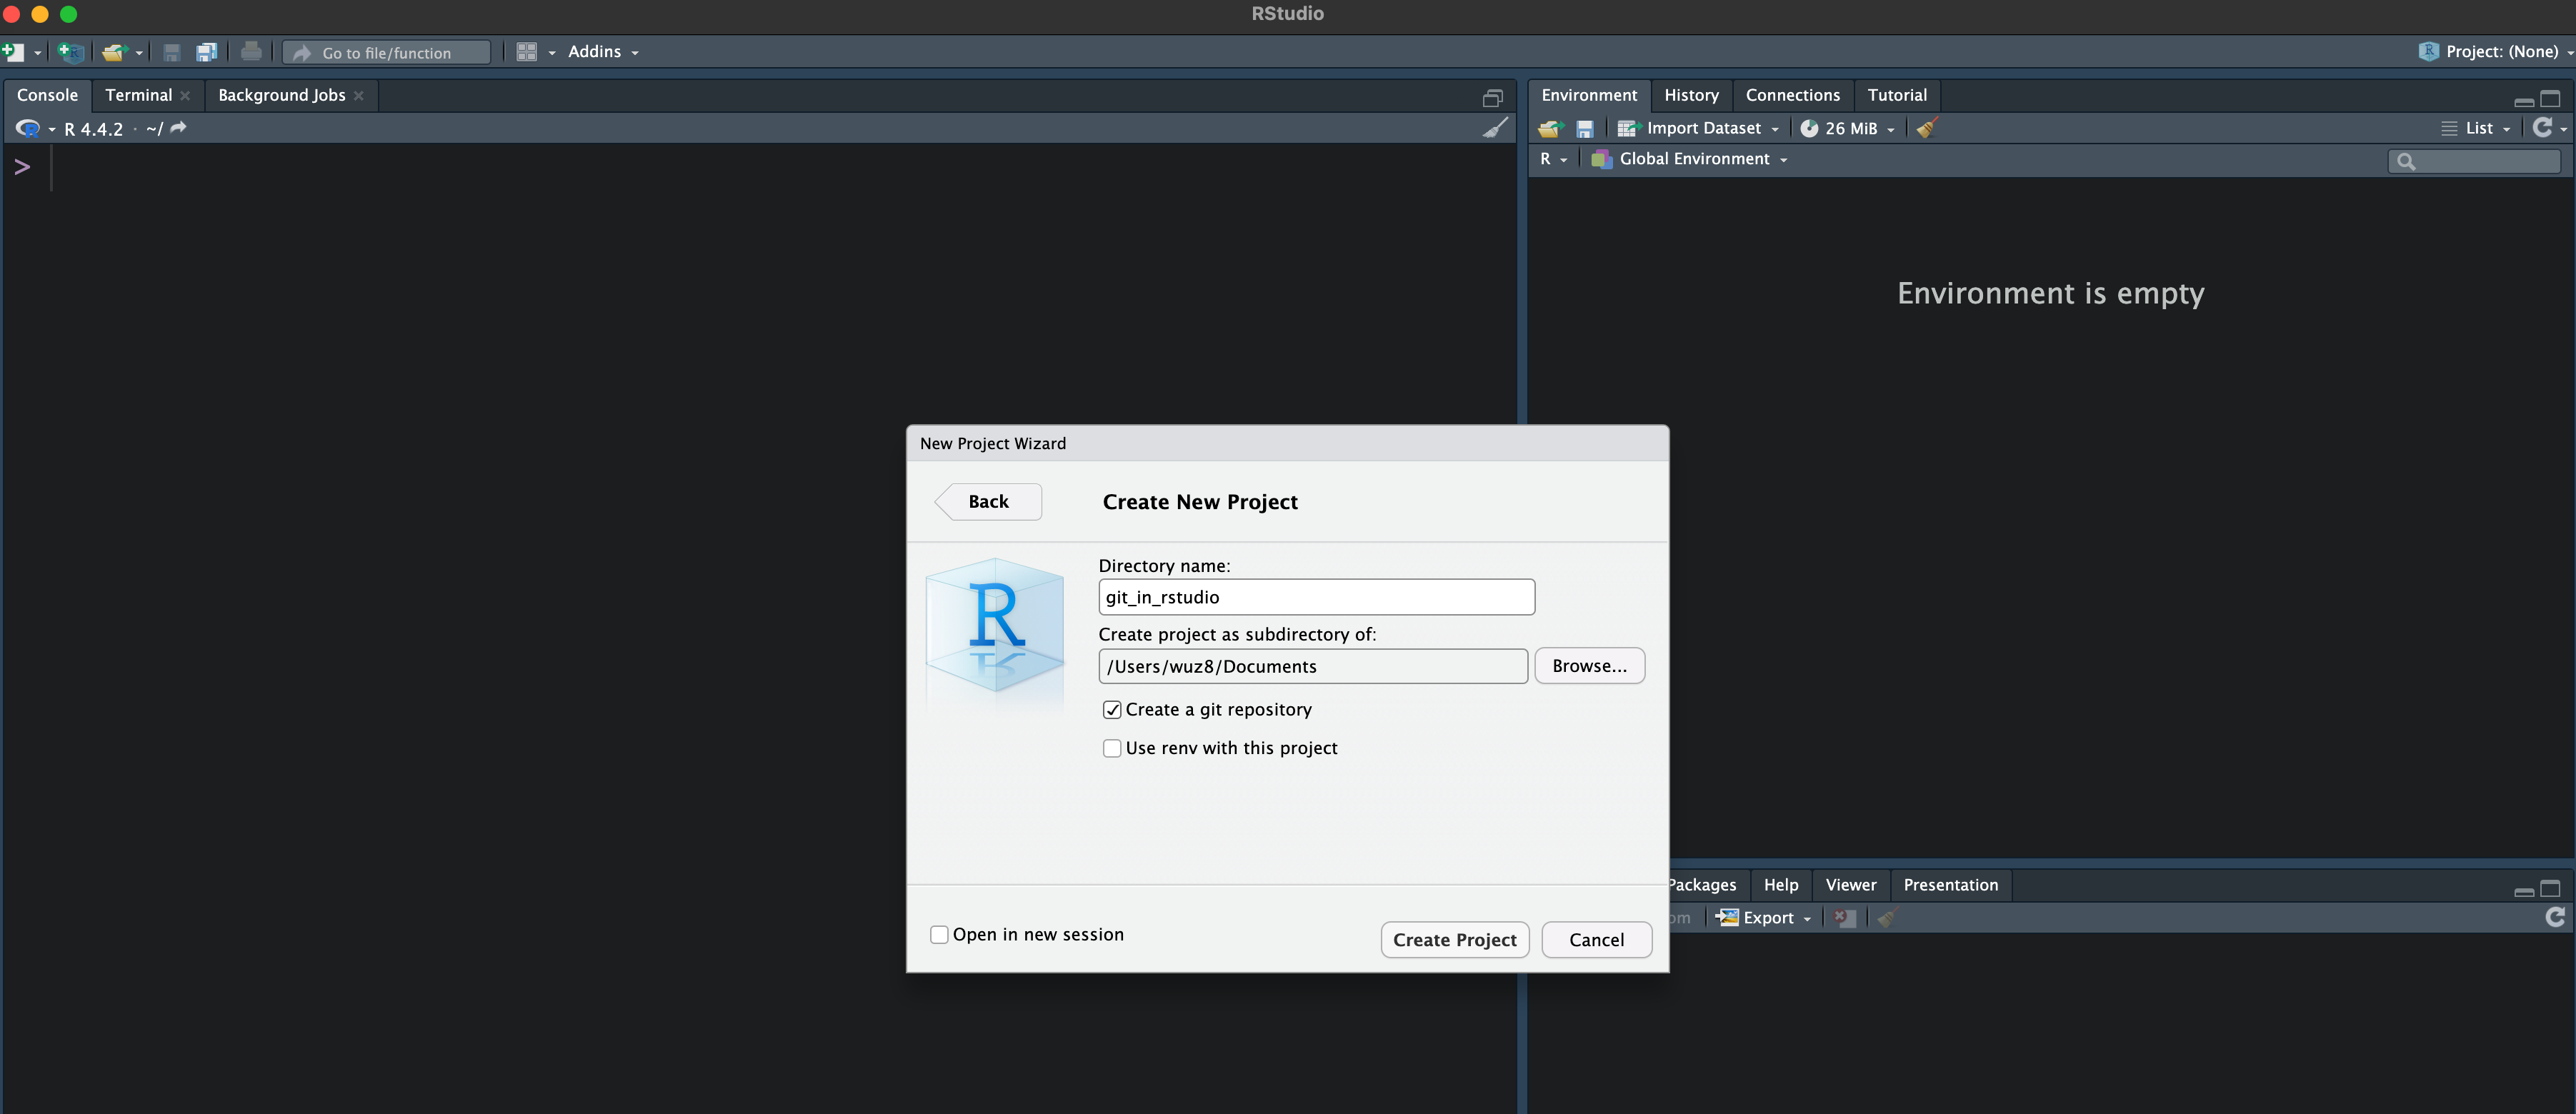2576x1114 pixels.
Task: Click the Directory name input field
Action: pos(1315,597)
